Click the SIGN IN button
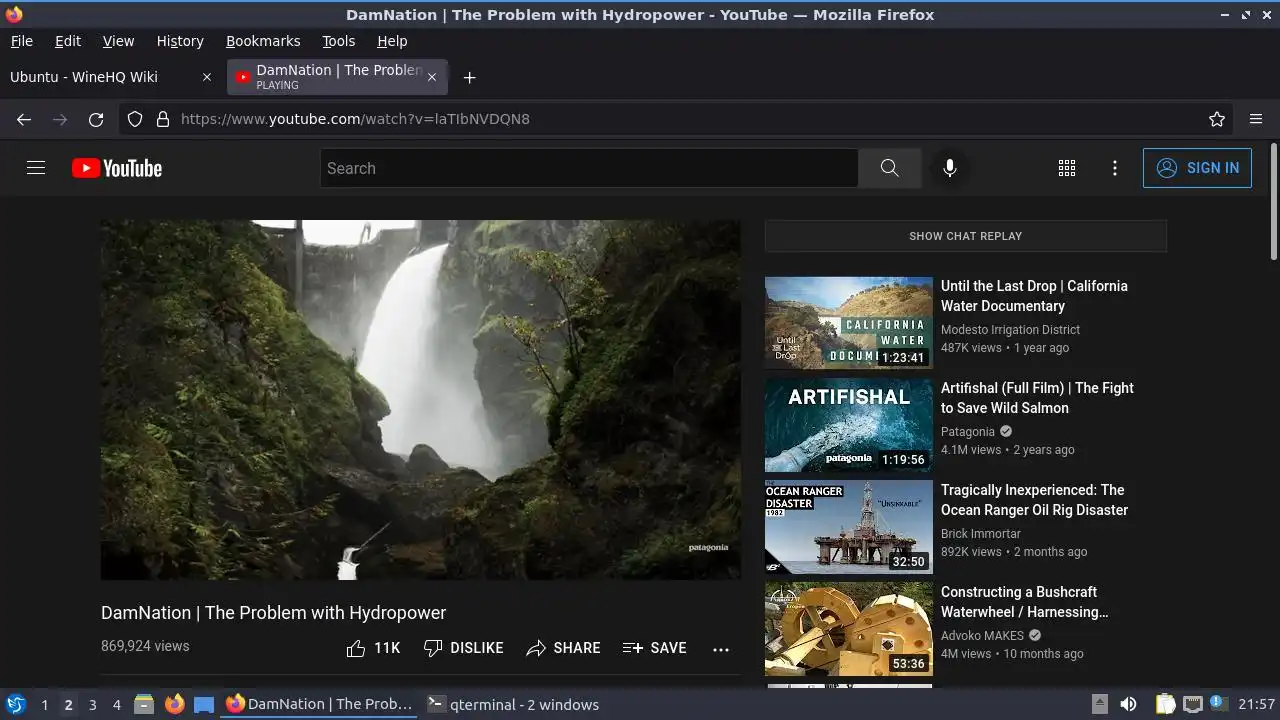This screenshot has width=1280, height=720. tap(1197, 168)
